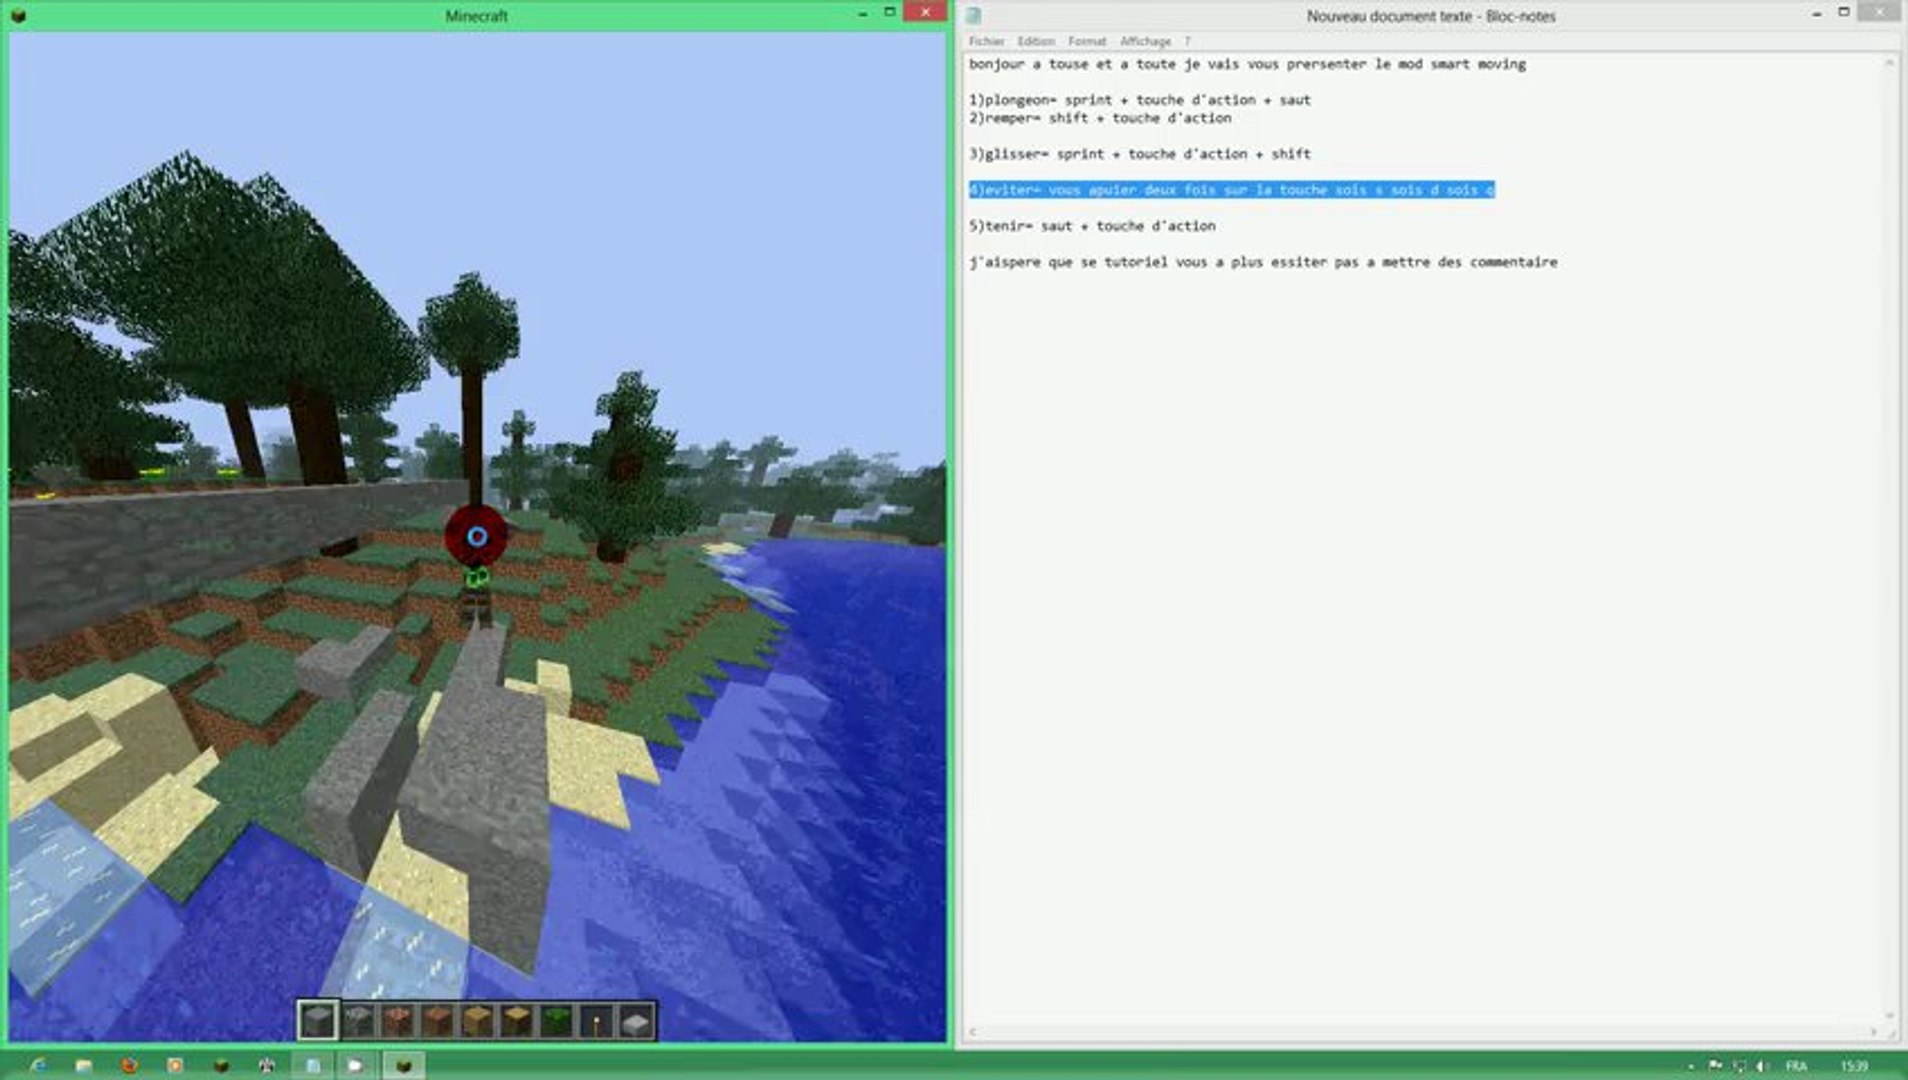Click the '3)glisser= sprint' line
This screenshot has height=1080, width=1908.
(x=1140, y=154)
